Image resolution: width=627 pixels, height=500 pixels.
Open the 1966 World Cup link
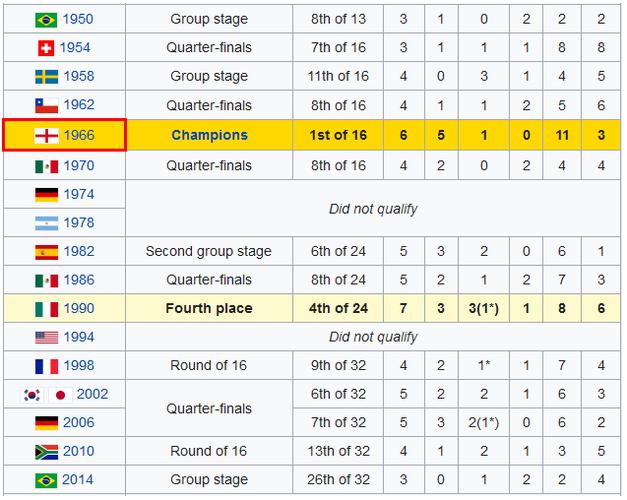click(79, 135)
